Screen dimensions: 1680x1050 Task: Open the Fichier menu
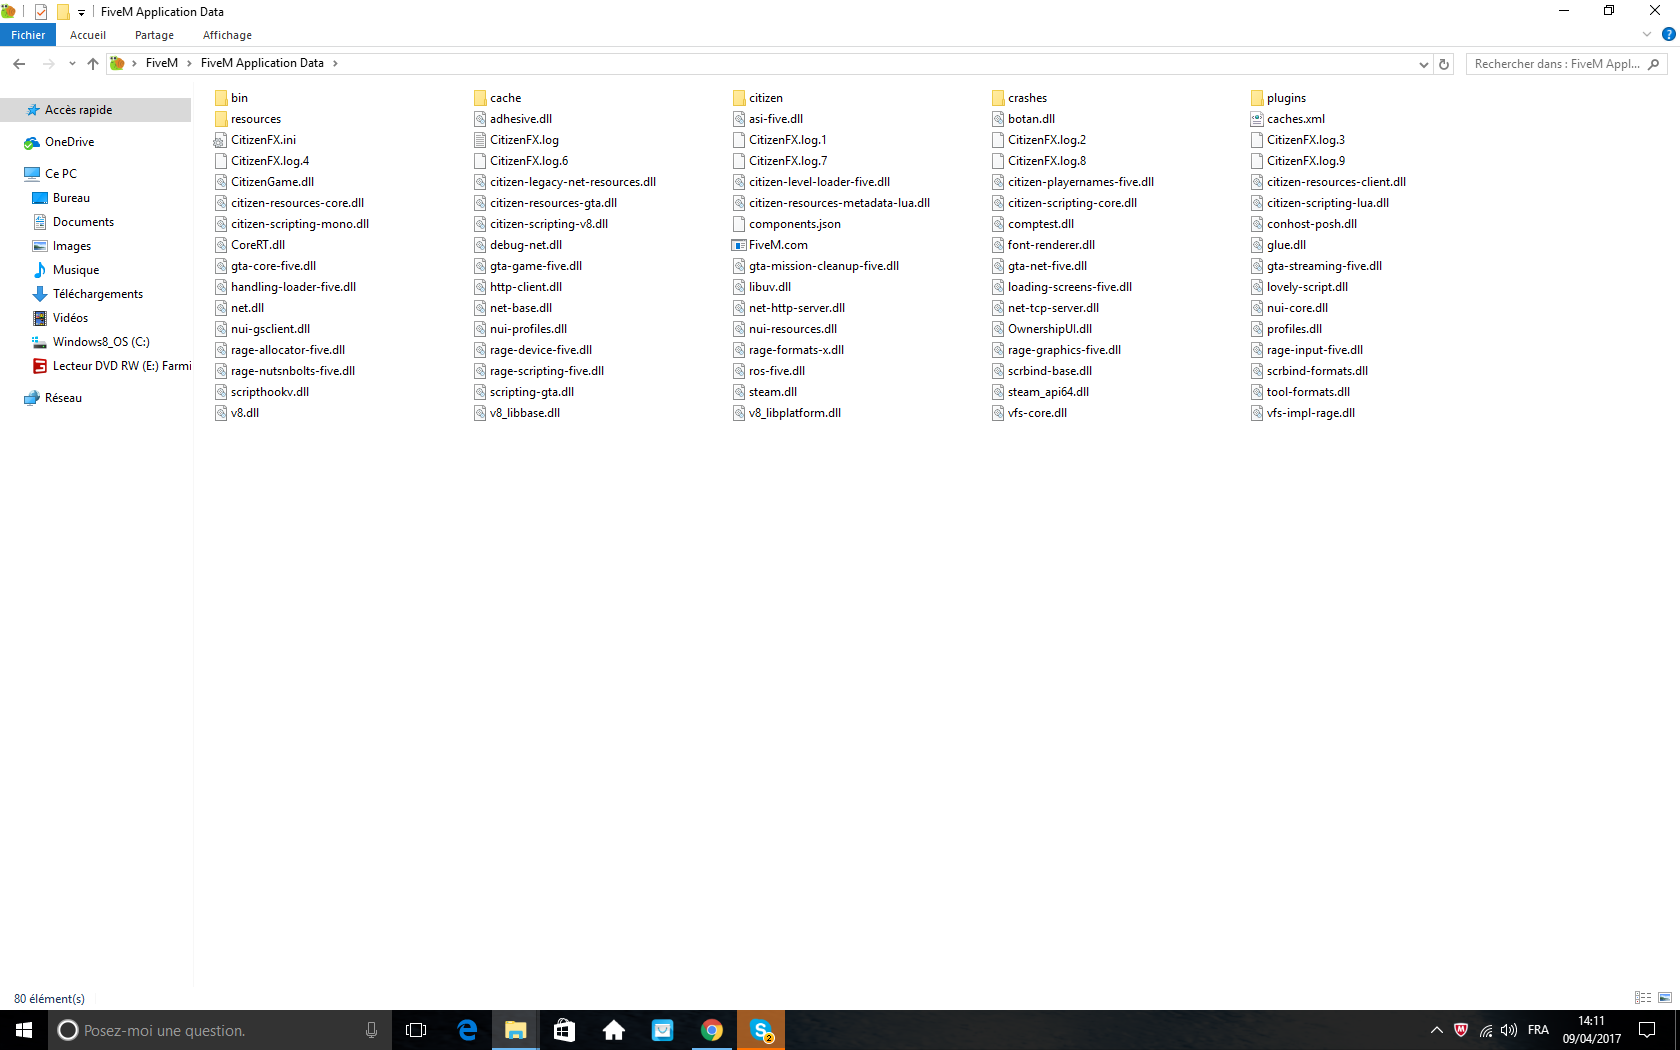point(28,35)
